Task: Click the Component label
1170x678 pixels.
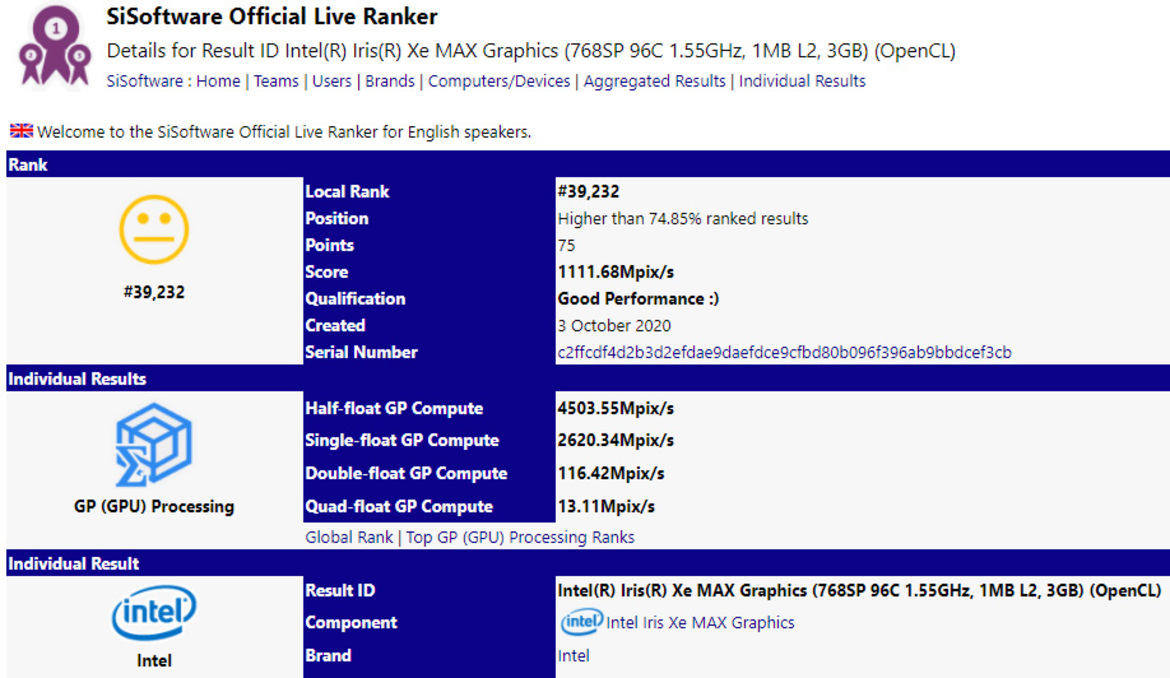Action: point(351,622)
